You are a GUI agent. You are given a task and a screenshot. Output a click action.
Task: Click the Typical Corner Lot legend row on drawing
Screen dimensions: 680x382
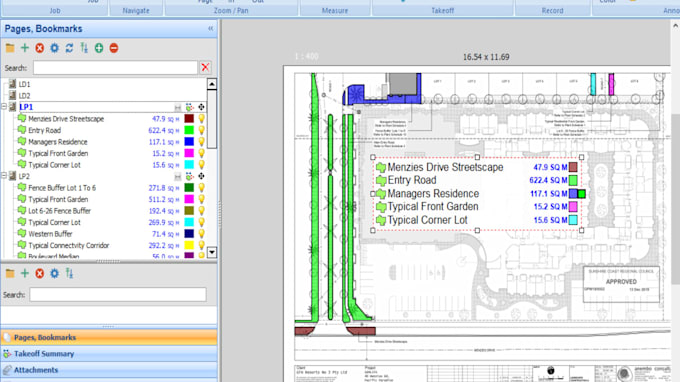[477, 220]
